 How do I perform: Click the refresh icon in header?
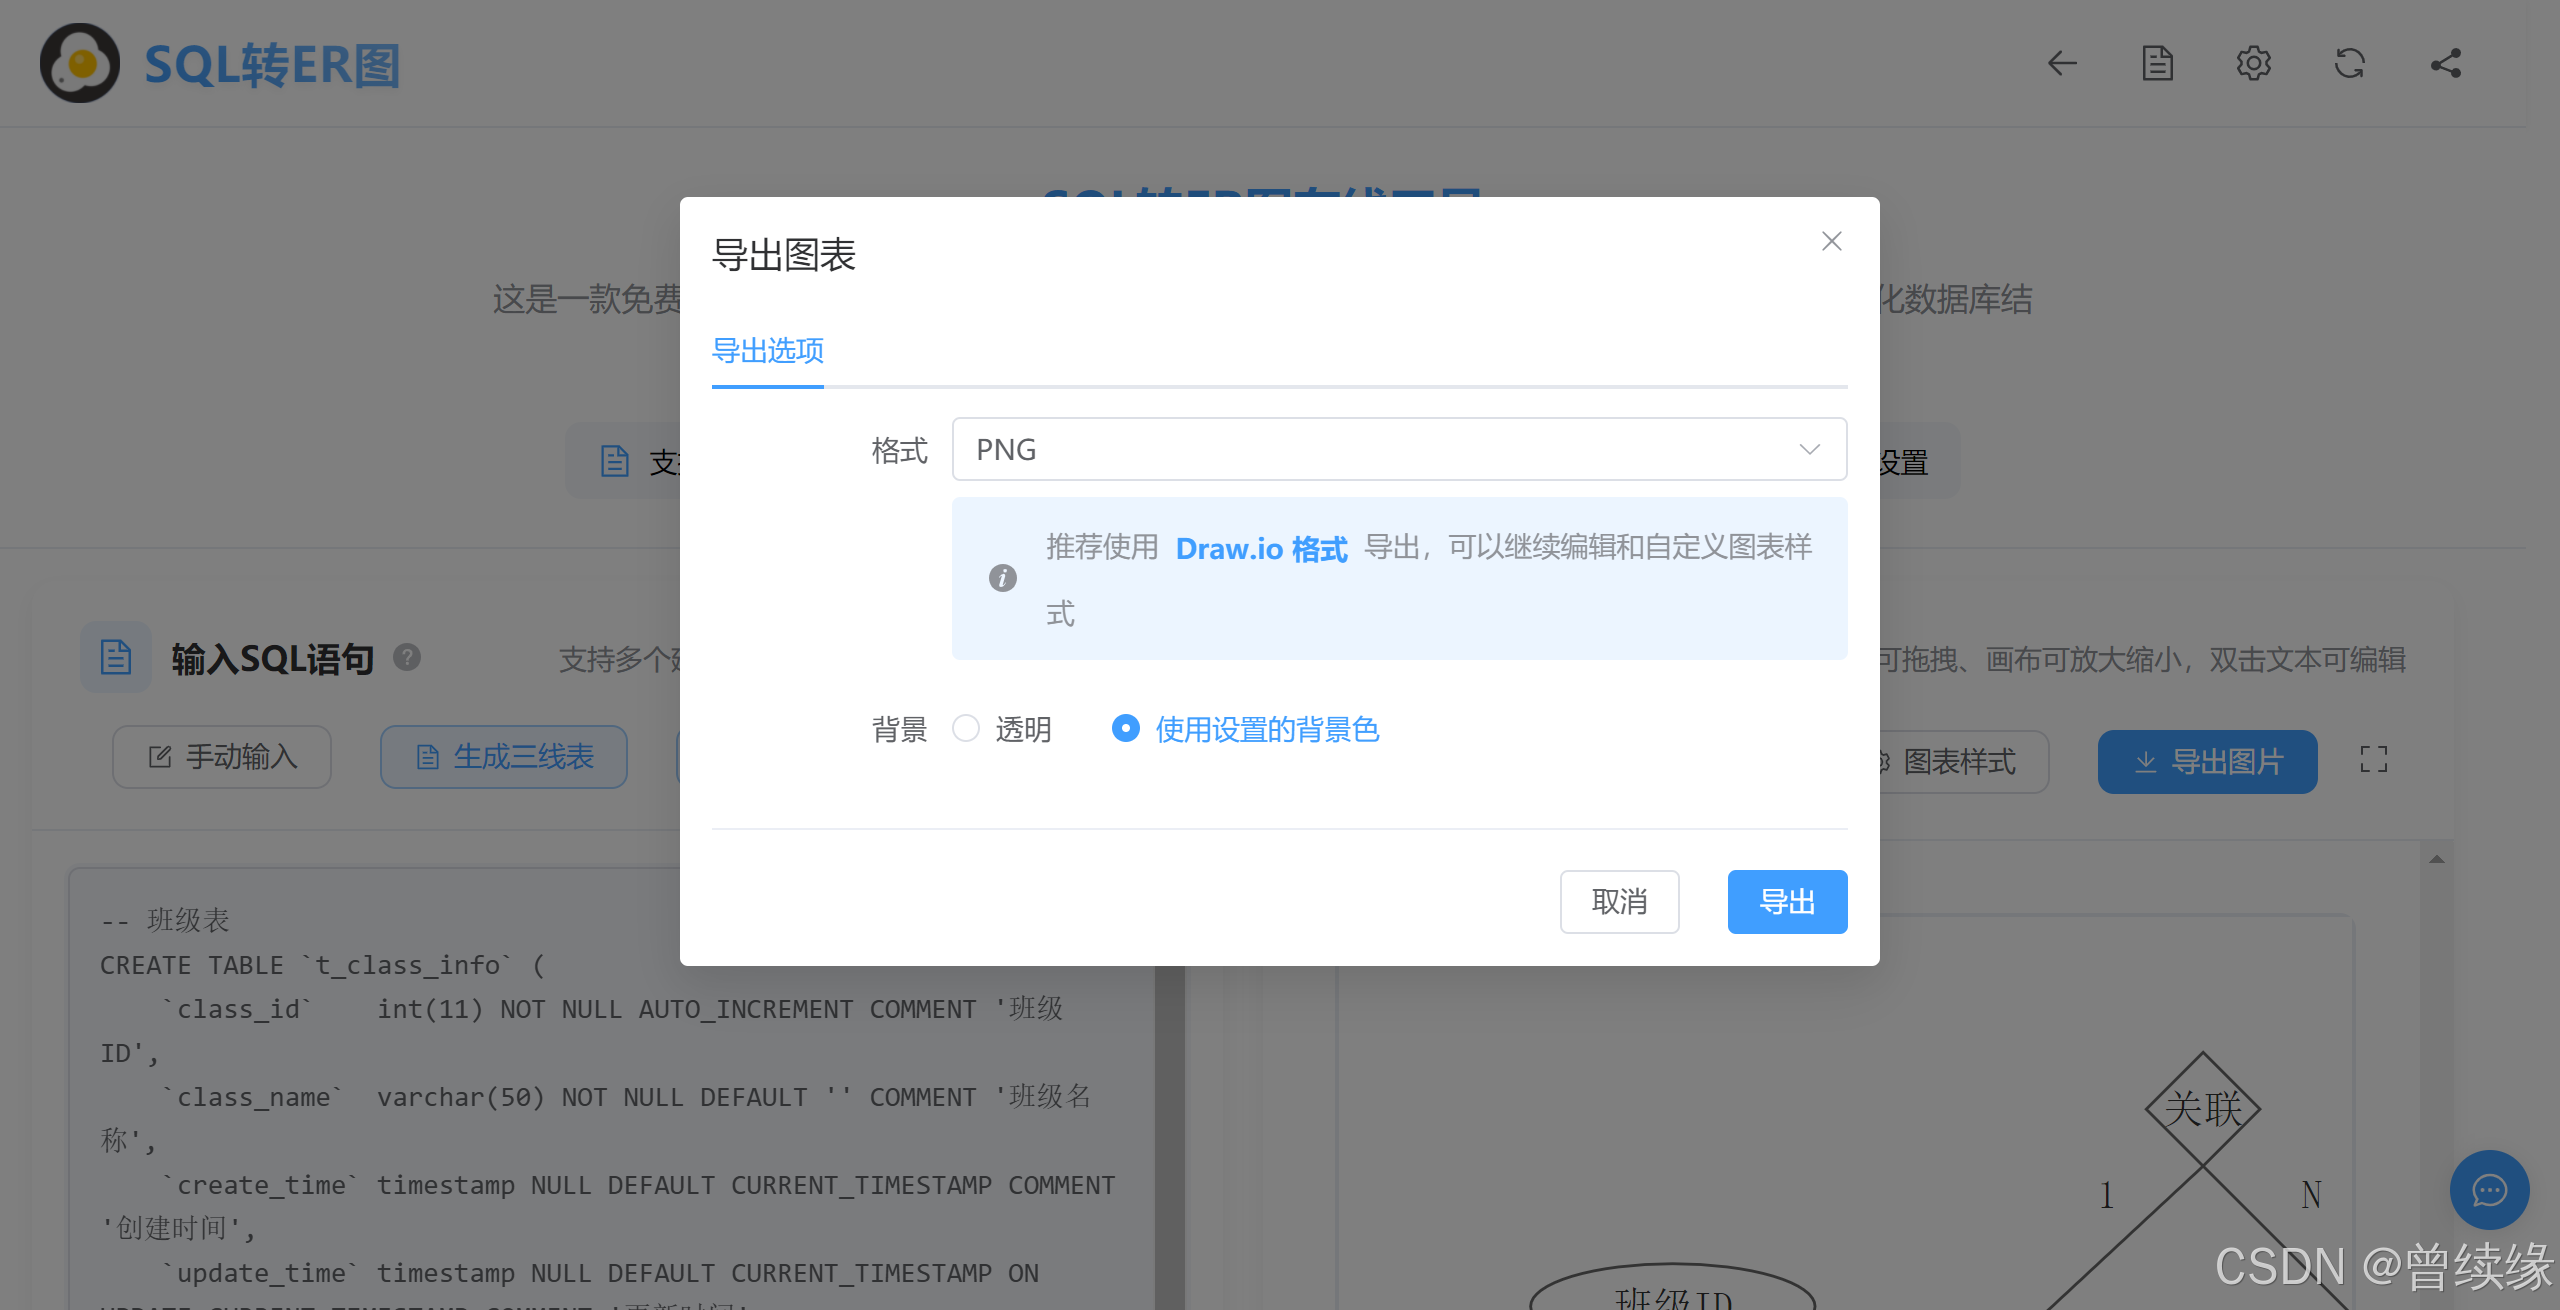pos(2349,64)
